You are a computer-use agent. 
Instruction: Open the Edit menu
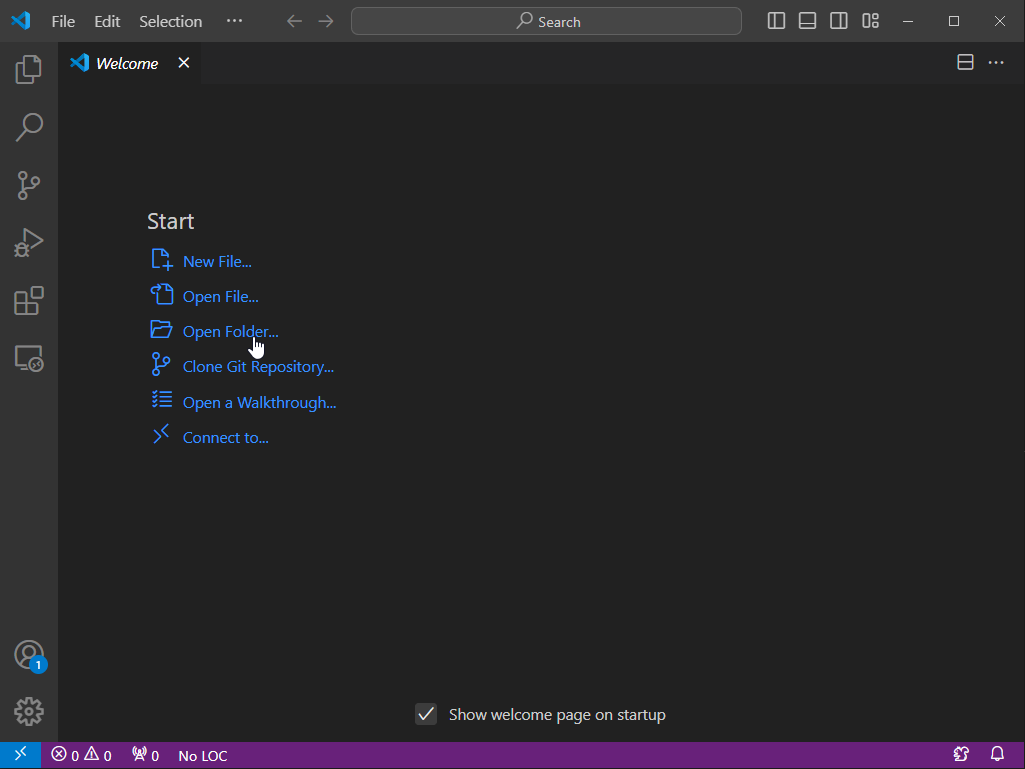tap(107, 21)
